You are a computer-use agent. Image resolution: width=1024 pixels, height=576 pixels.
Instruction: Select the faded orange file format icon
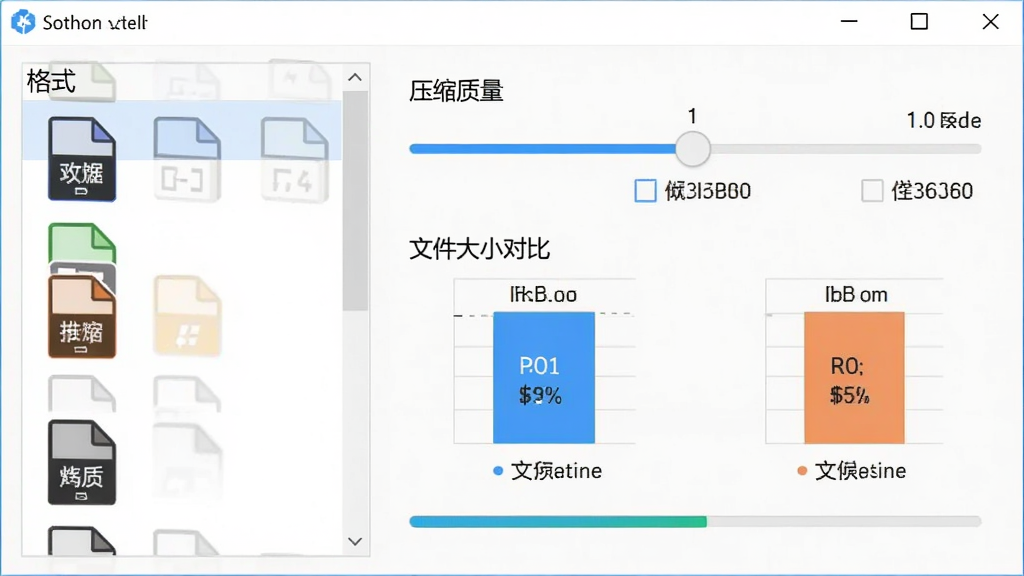(x=187, y=317)
